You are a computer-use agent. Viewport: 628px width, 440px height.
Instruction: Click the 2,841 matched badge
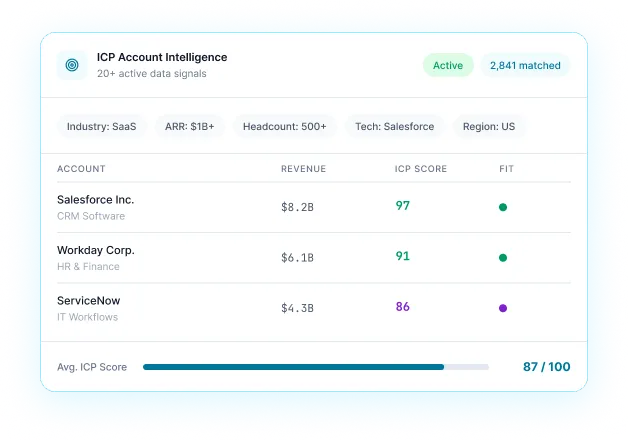525,65
